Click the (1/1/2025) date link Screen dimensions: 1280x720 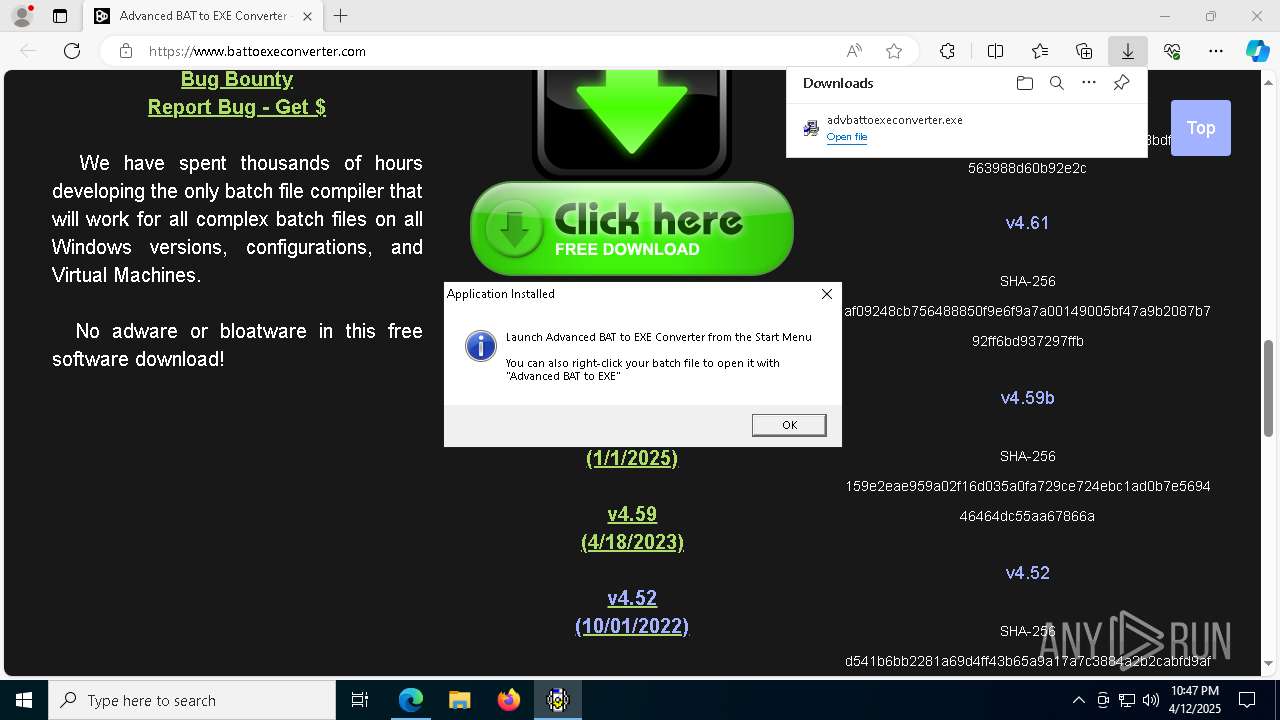[632, 458]
